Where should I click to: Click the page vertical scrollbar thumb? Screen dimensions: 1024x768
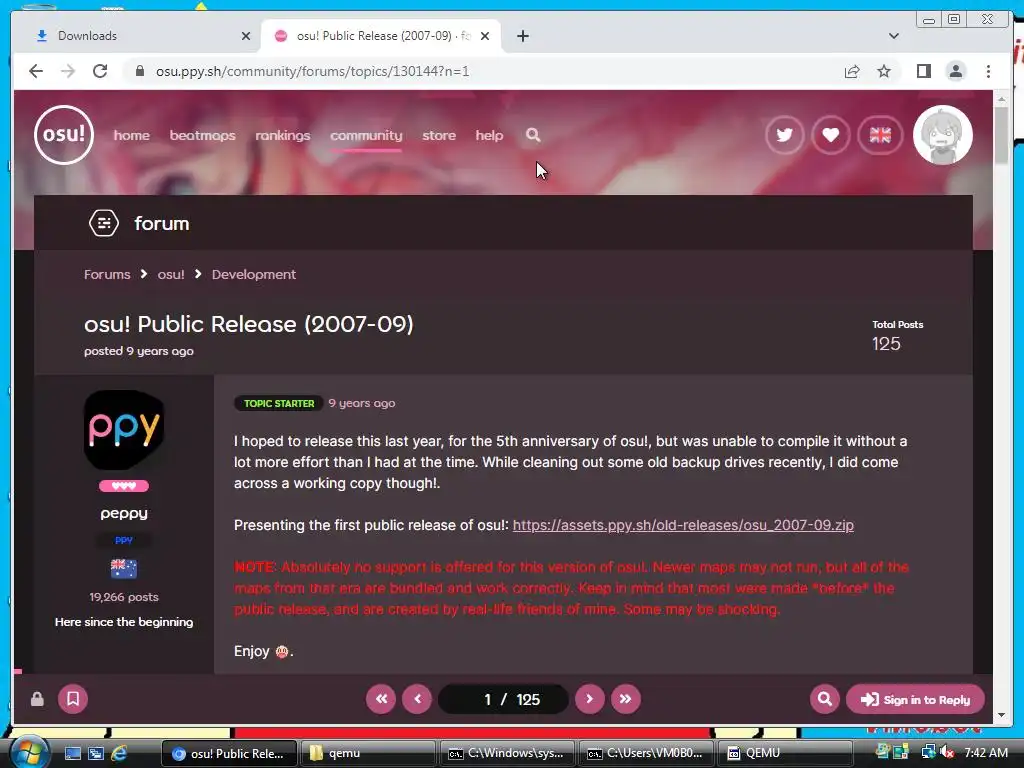coord(1001,135)
